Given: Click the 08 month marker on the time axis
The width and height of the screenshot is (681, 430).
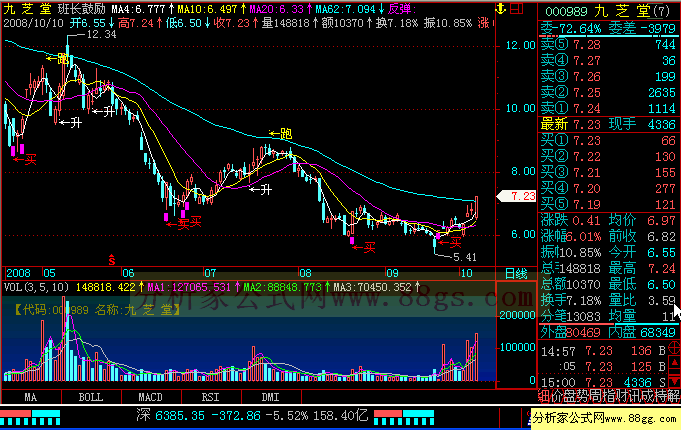Looking at the screenshot, I should pos(305,273).
